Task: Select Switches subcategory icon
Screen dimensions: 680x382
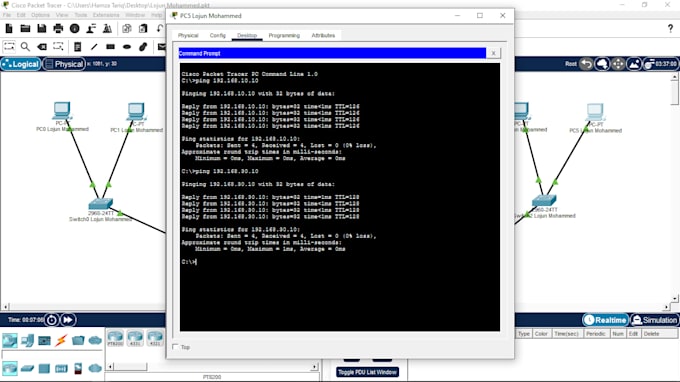Action: 27,369
